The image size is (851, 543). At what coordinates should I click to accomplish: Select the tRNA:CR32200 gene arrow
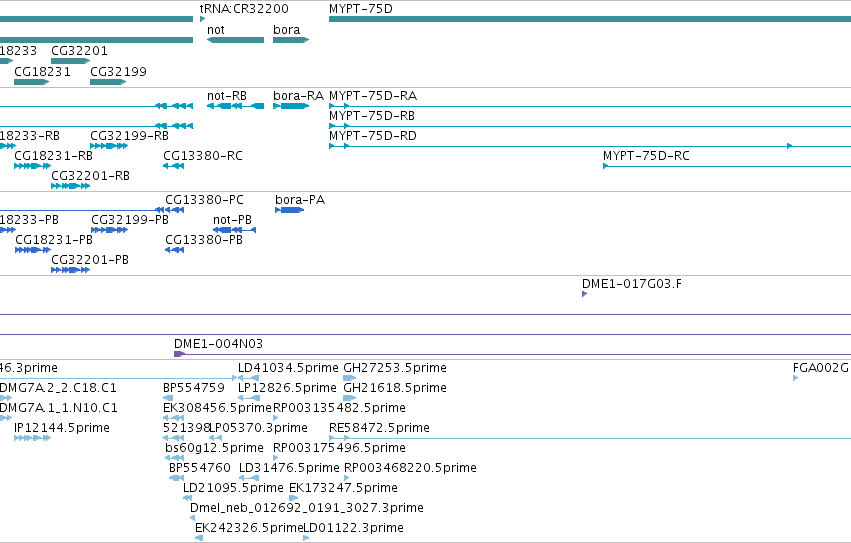point(202,19)
